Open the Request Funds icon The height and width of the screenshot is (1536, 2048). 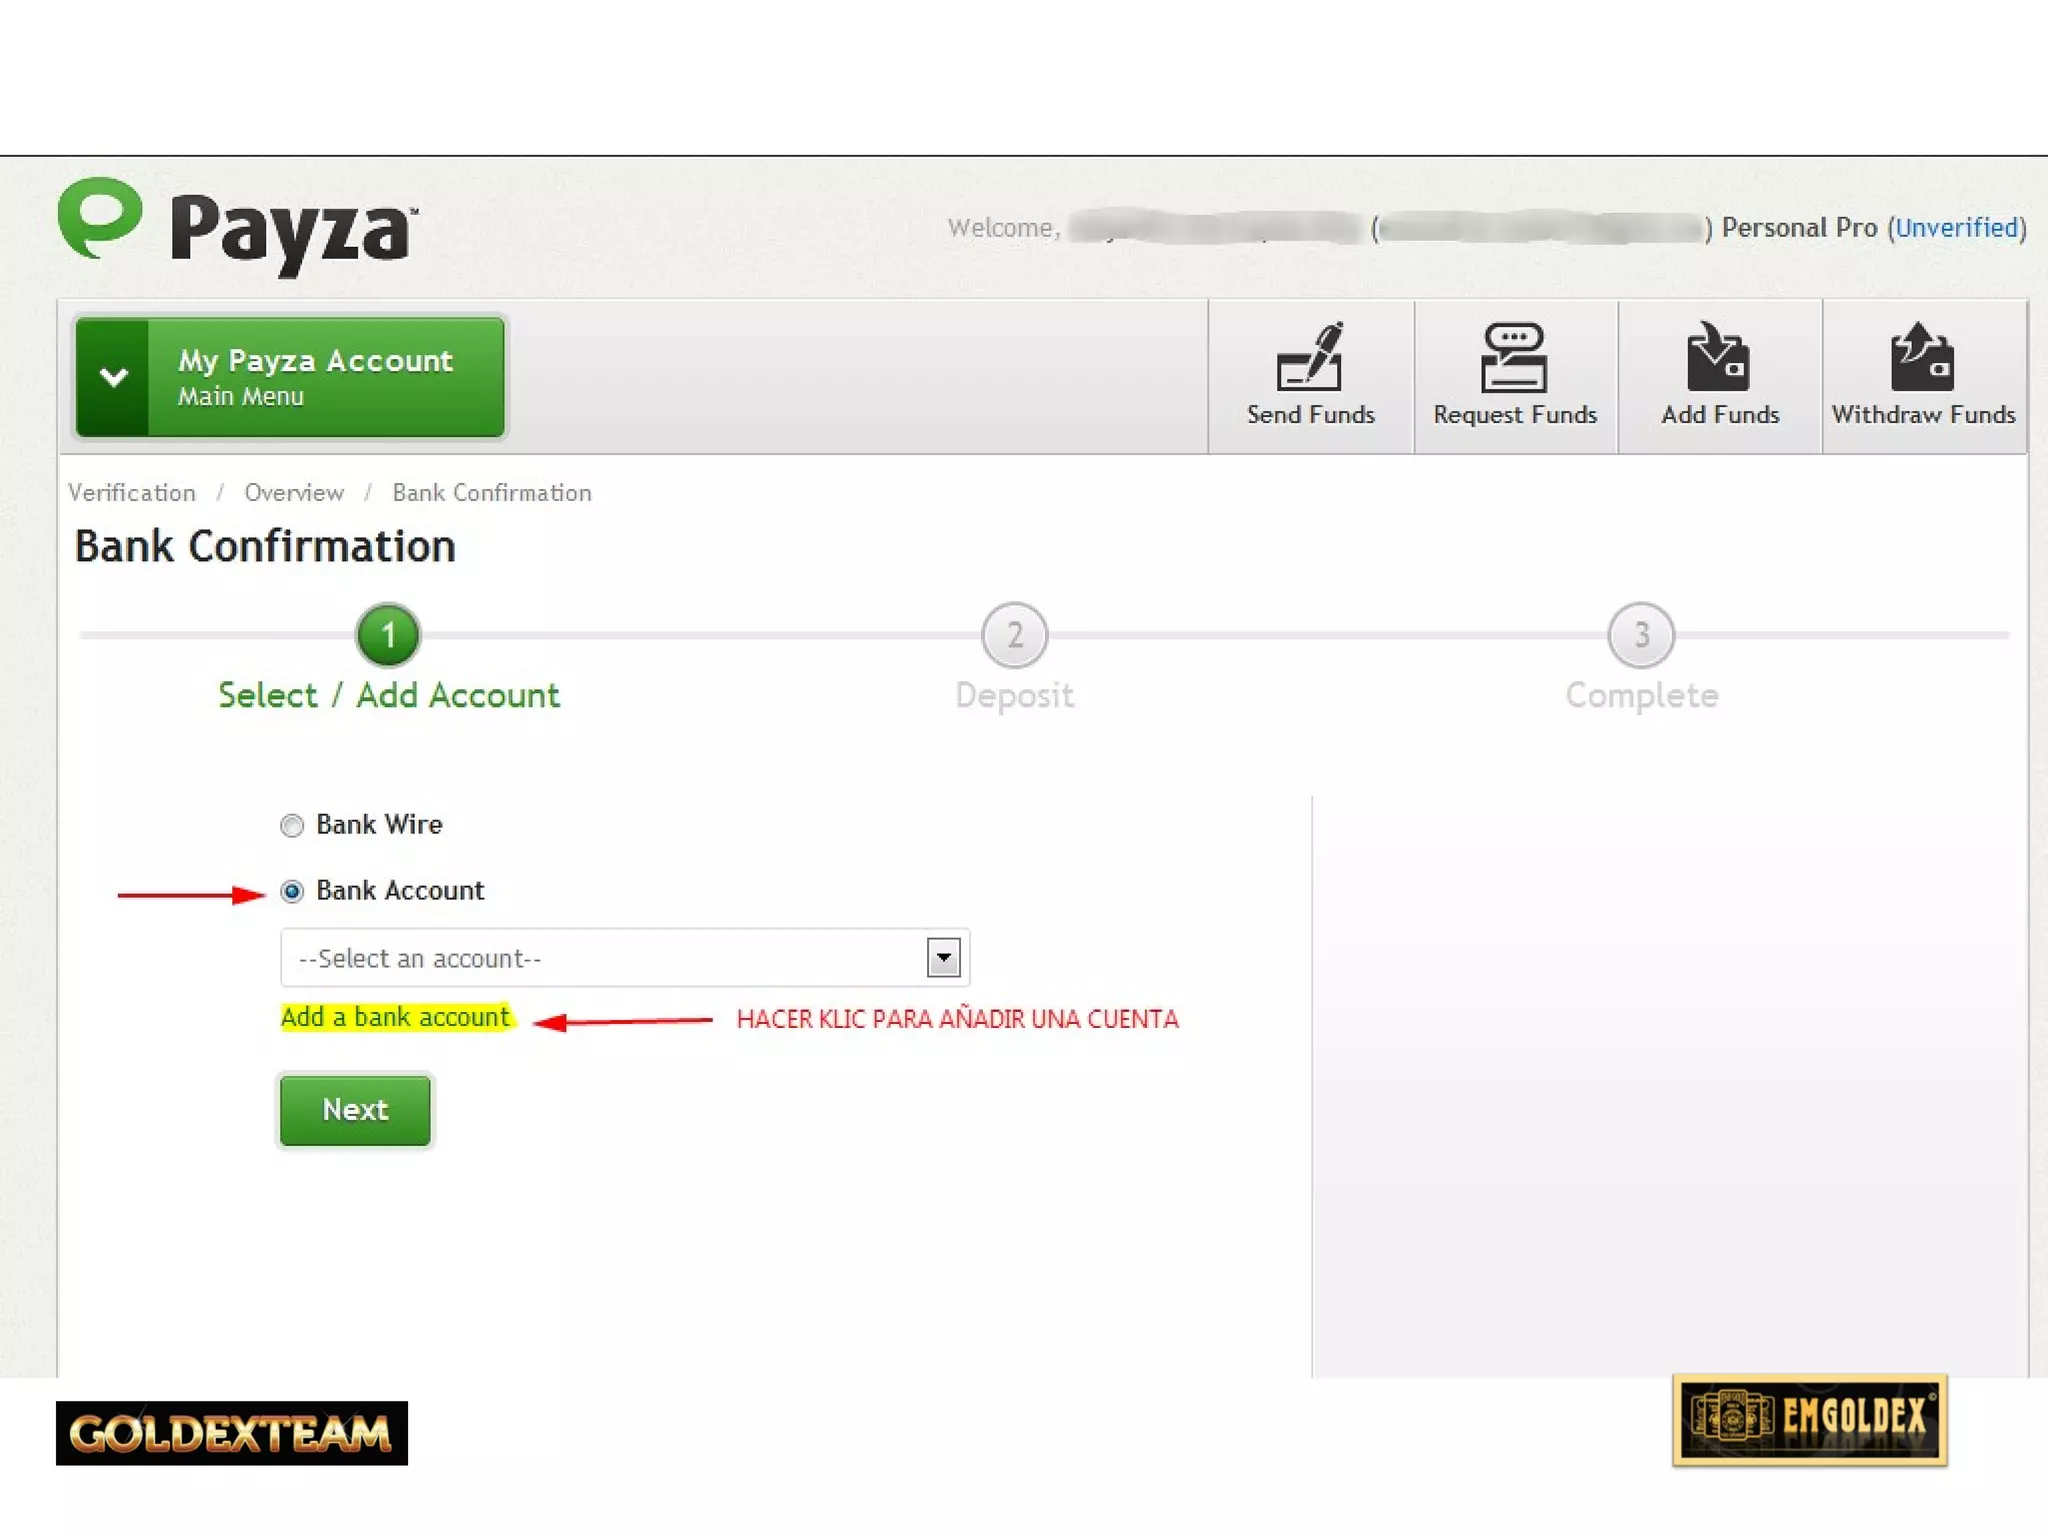(x=1513, y=357)
